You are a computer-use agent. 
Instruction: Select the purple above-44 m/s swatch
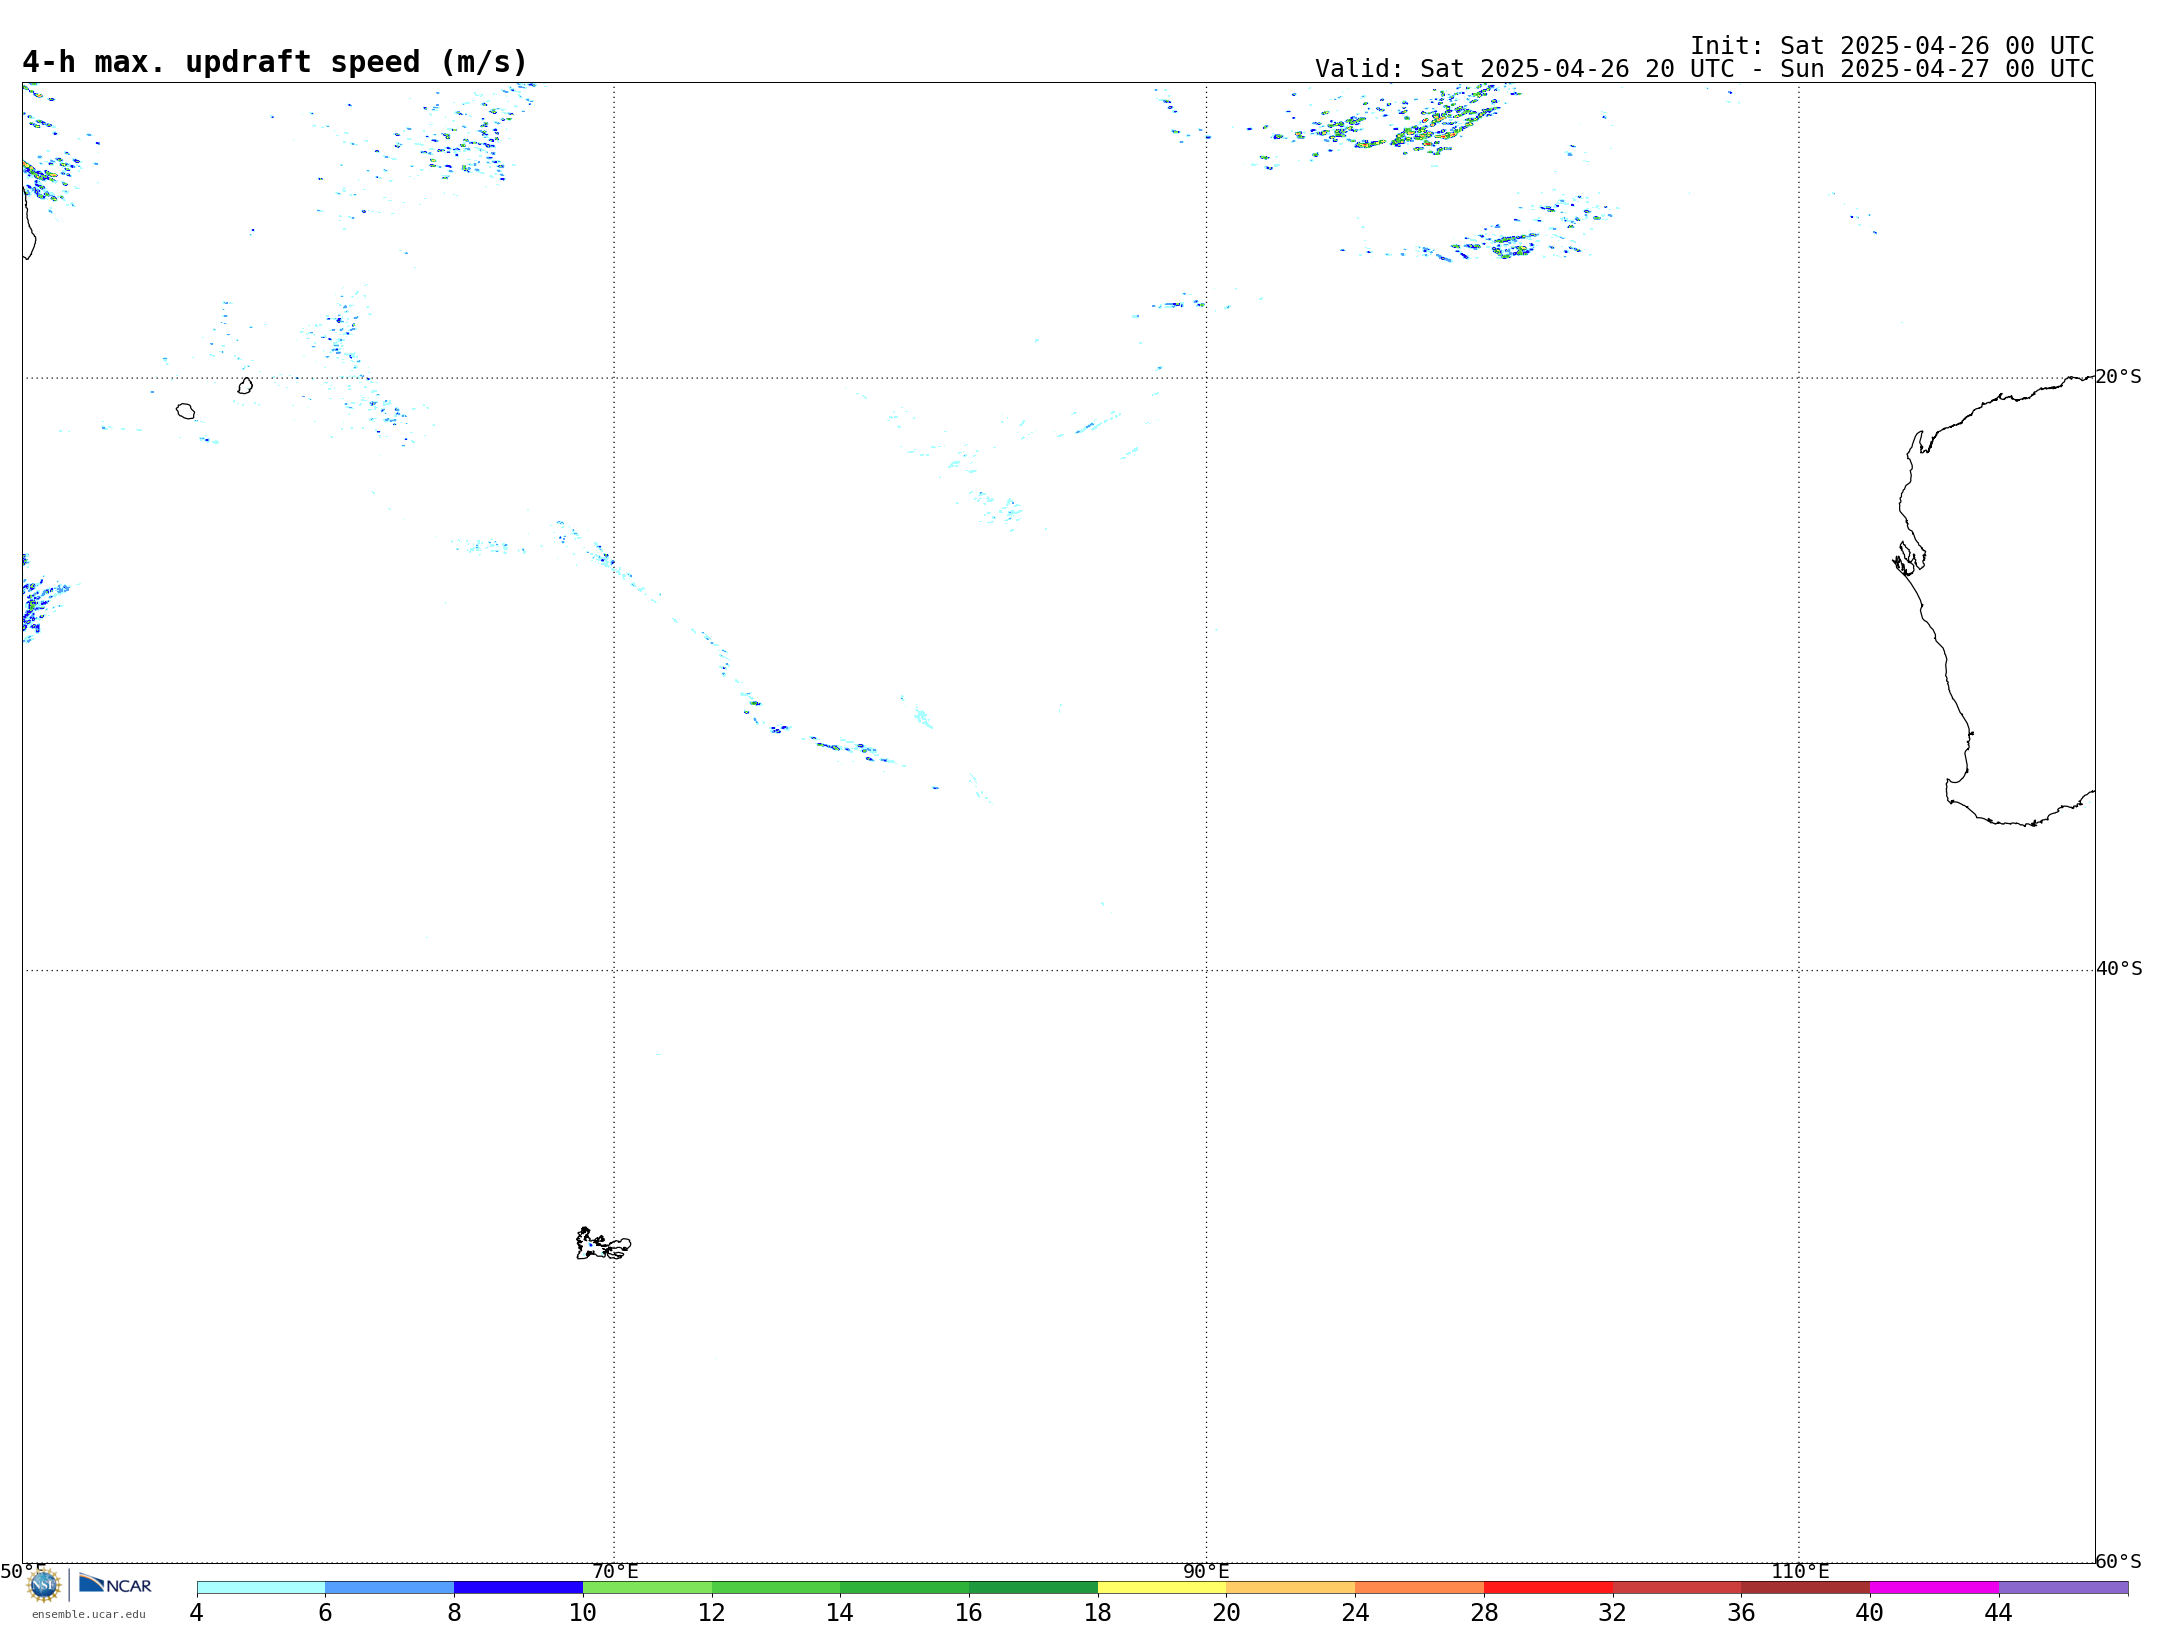(x=2063, y=1588)
